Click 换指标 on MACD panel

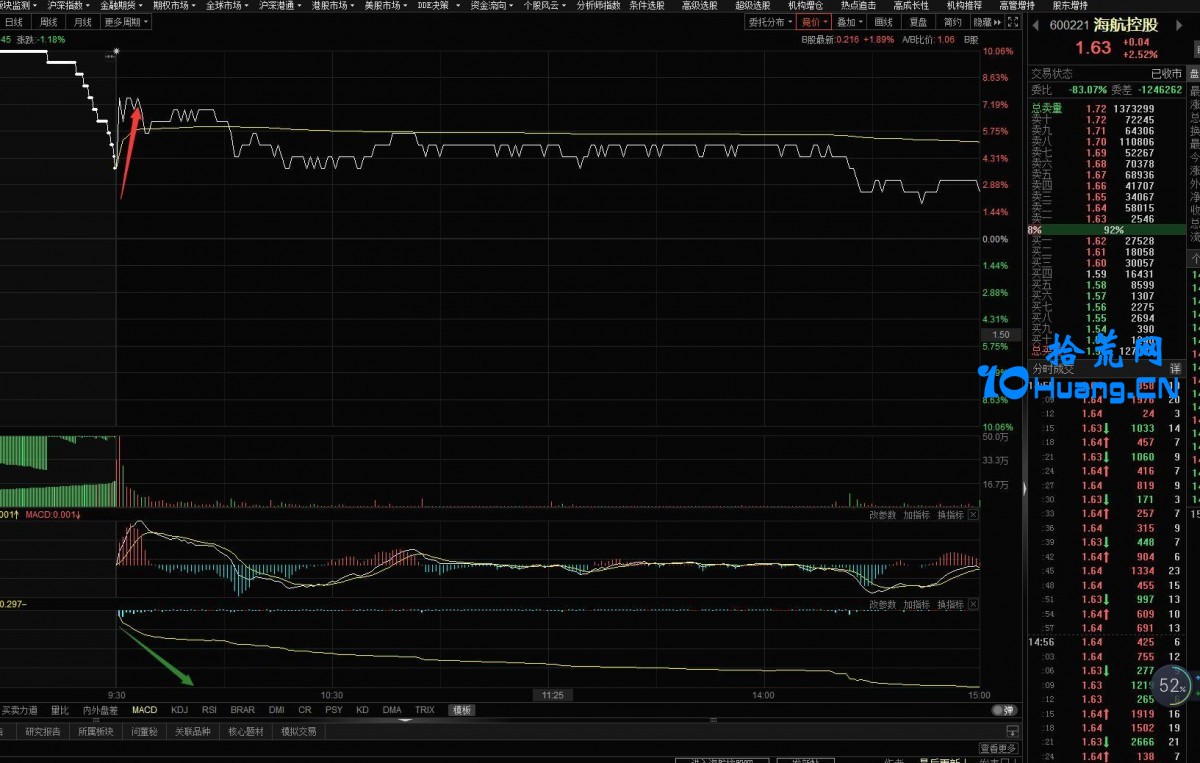click(950, 516)
